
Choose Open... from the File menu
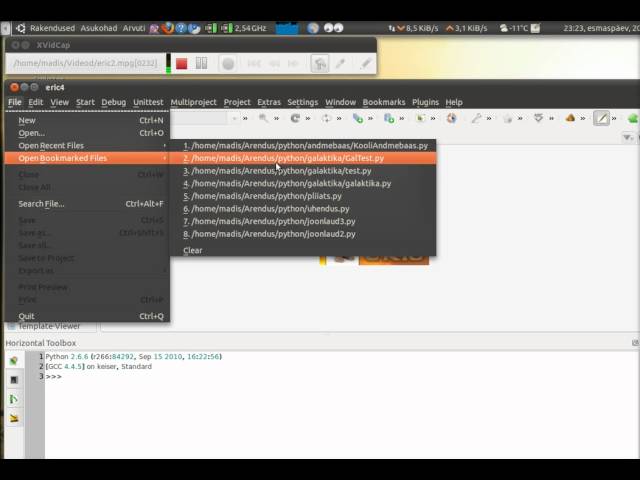[87, 133]
